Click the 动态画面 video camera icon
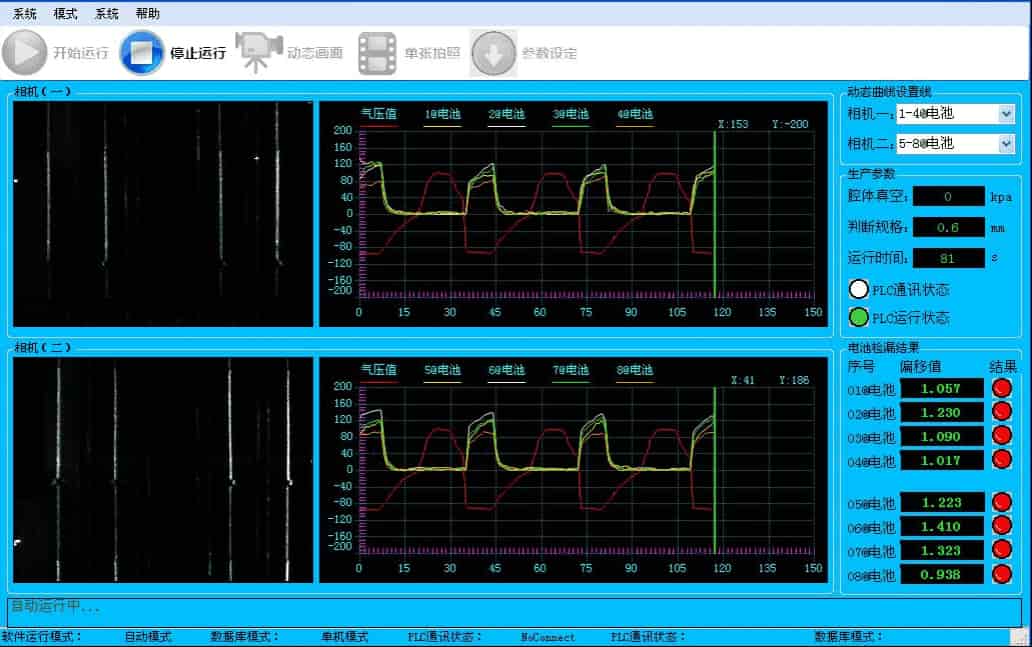The width and height of the screenshot is (1032, 647). click(257, 53)
